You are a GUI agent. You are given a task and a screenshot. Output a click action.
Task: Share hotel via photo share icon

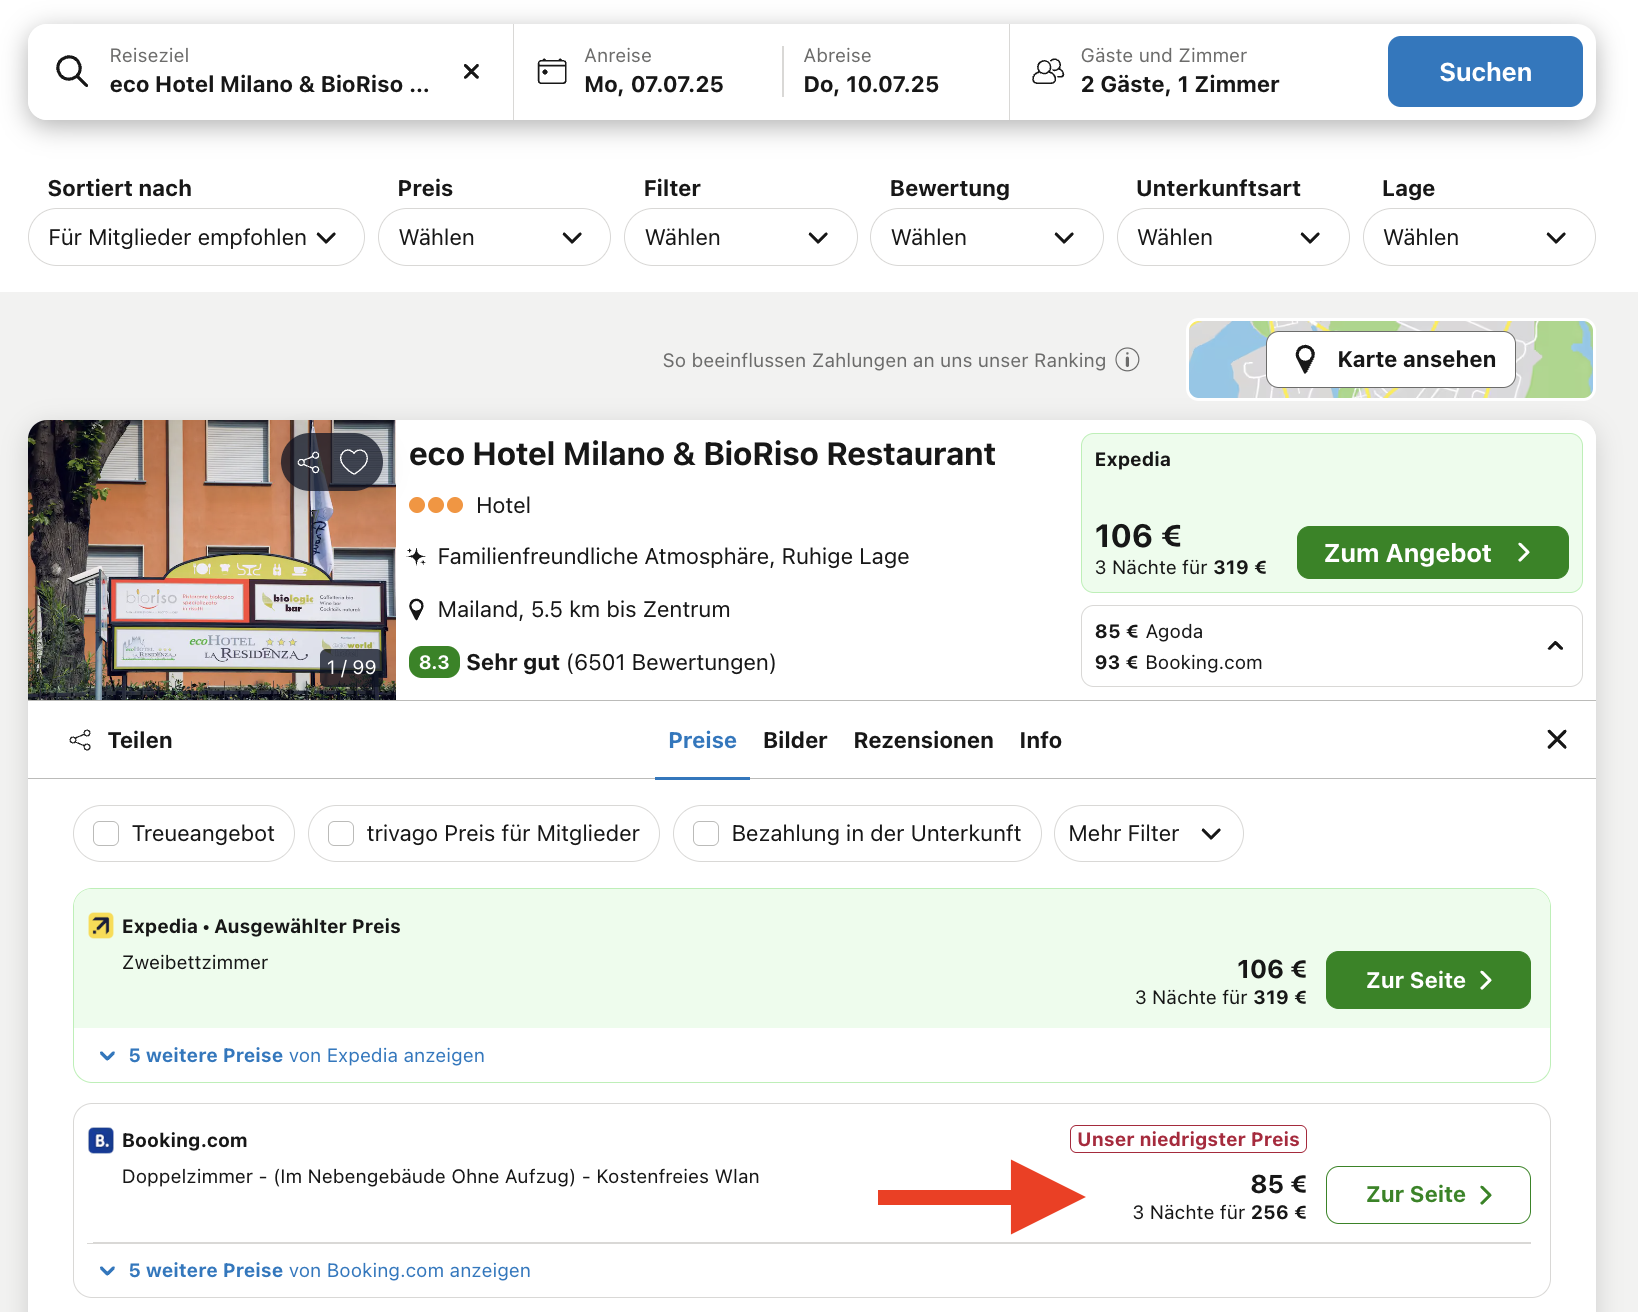(x=308, y=462)
